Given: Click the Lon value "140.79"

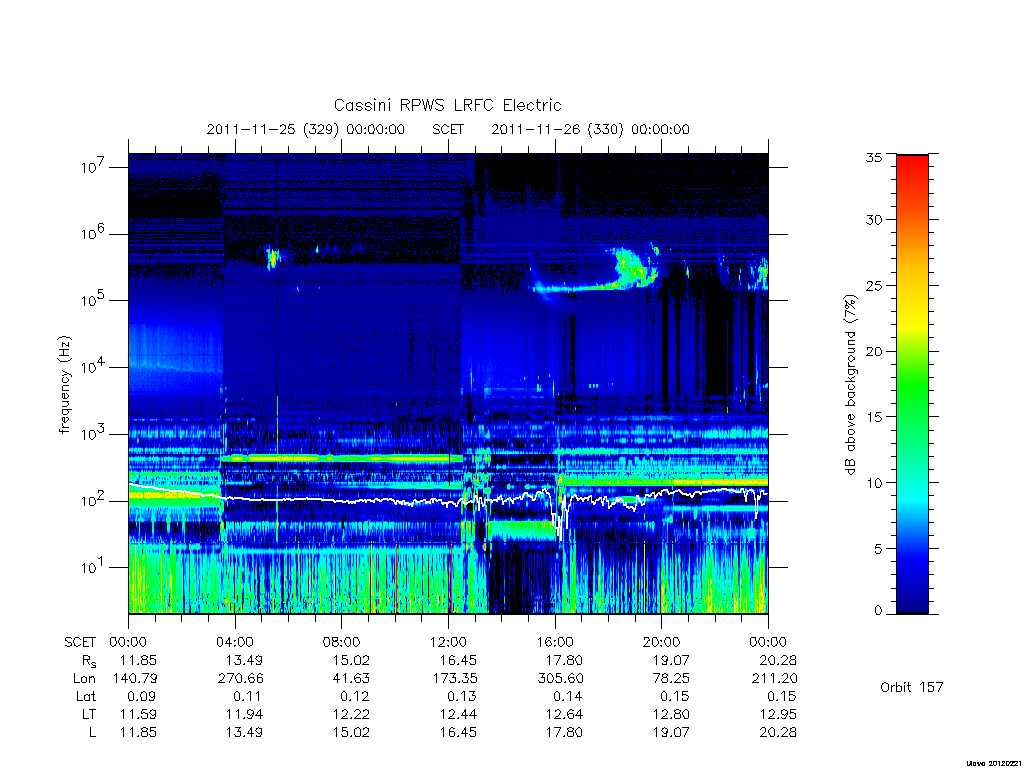Looking at the screenshot, I should (x=135, y=679).
